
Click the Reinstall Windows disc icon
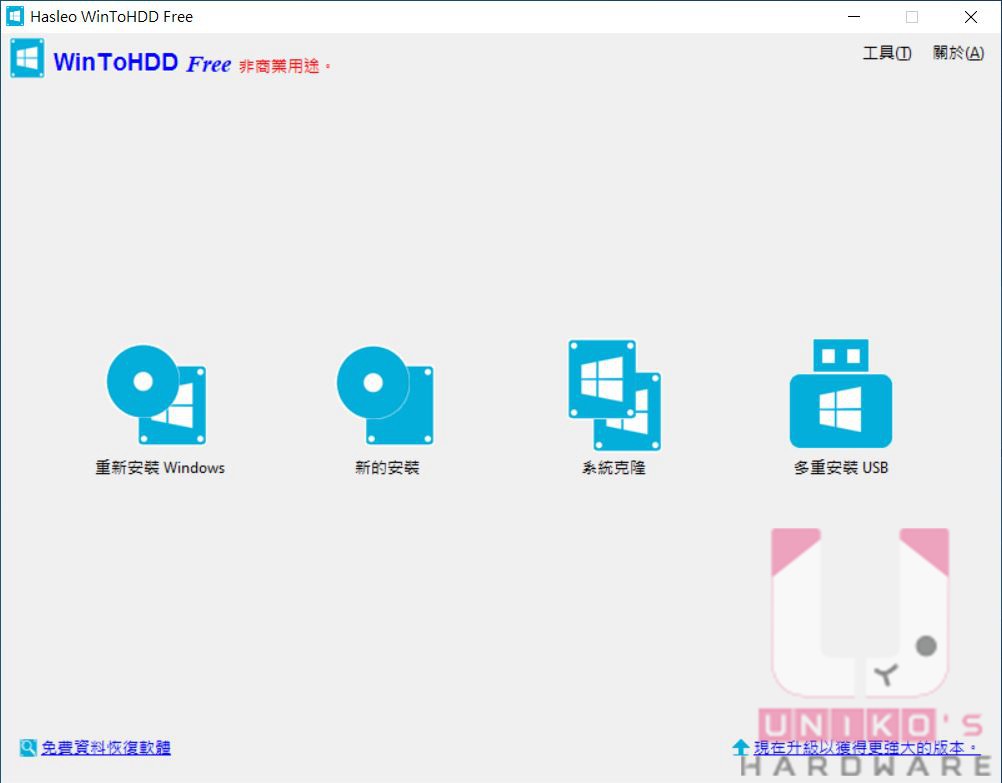pos(157,394)
